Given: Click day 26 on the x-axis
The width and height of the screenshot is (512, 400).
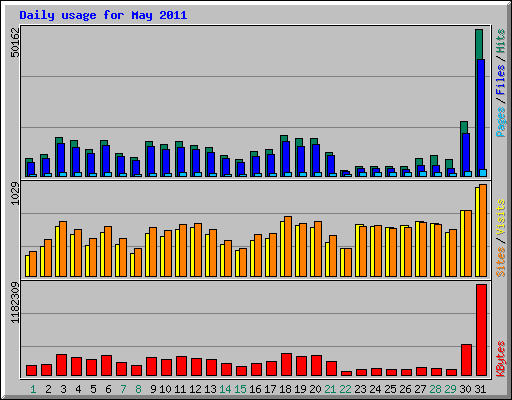Looking at the screenshot, I should click(405, 389).
